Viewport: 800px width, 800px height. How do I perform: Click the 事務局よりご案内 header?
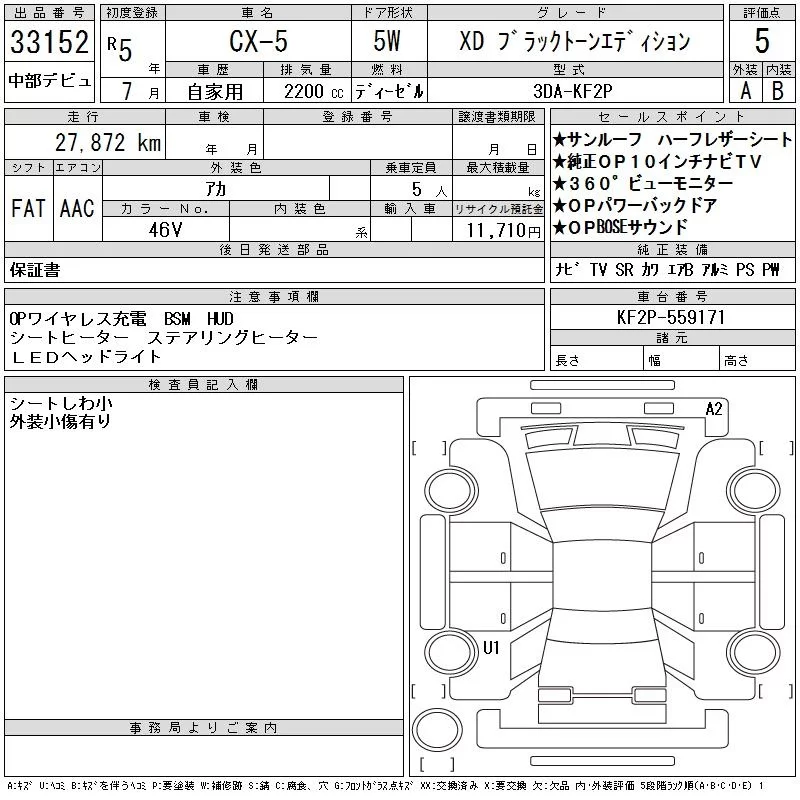point(204,728)
